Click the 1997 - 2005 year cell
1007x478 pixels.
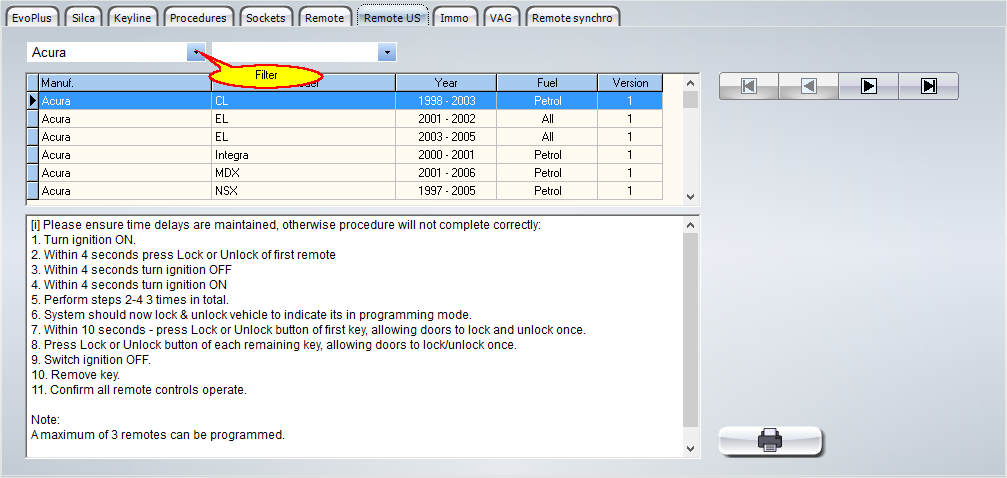(446, 191)
